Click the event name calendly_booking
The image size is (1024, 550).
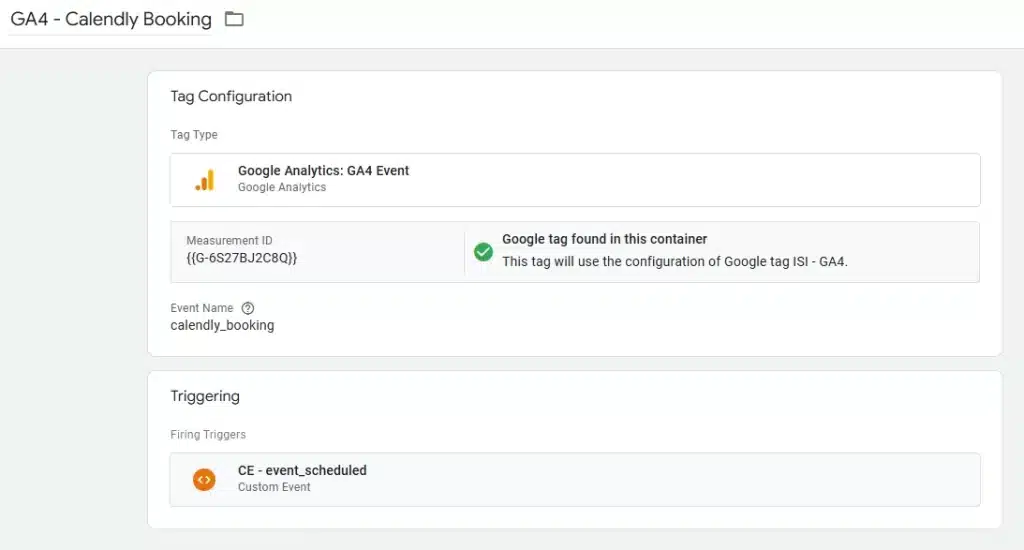click(222, 325)
